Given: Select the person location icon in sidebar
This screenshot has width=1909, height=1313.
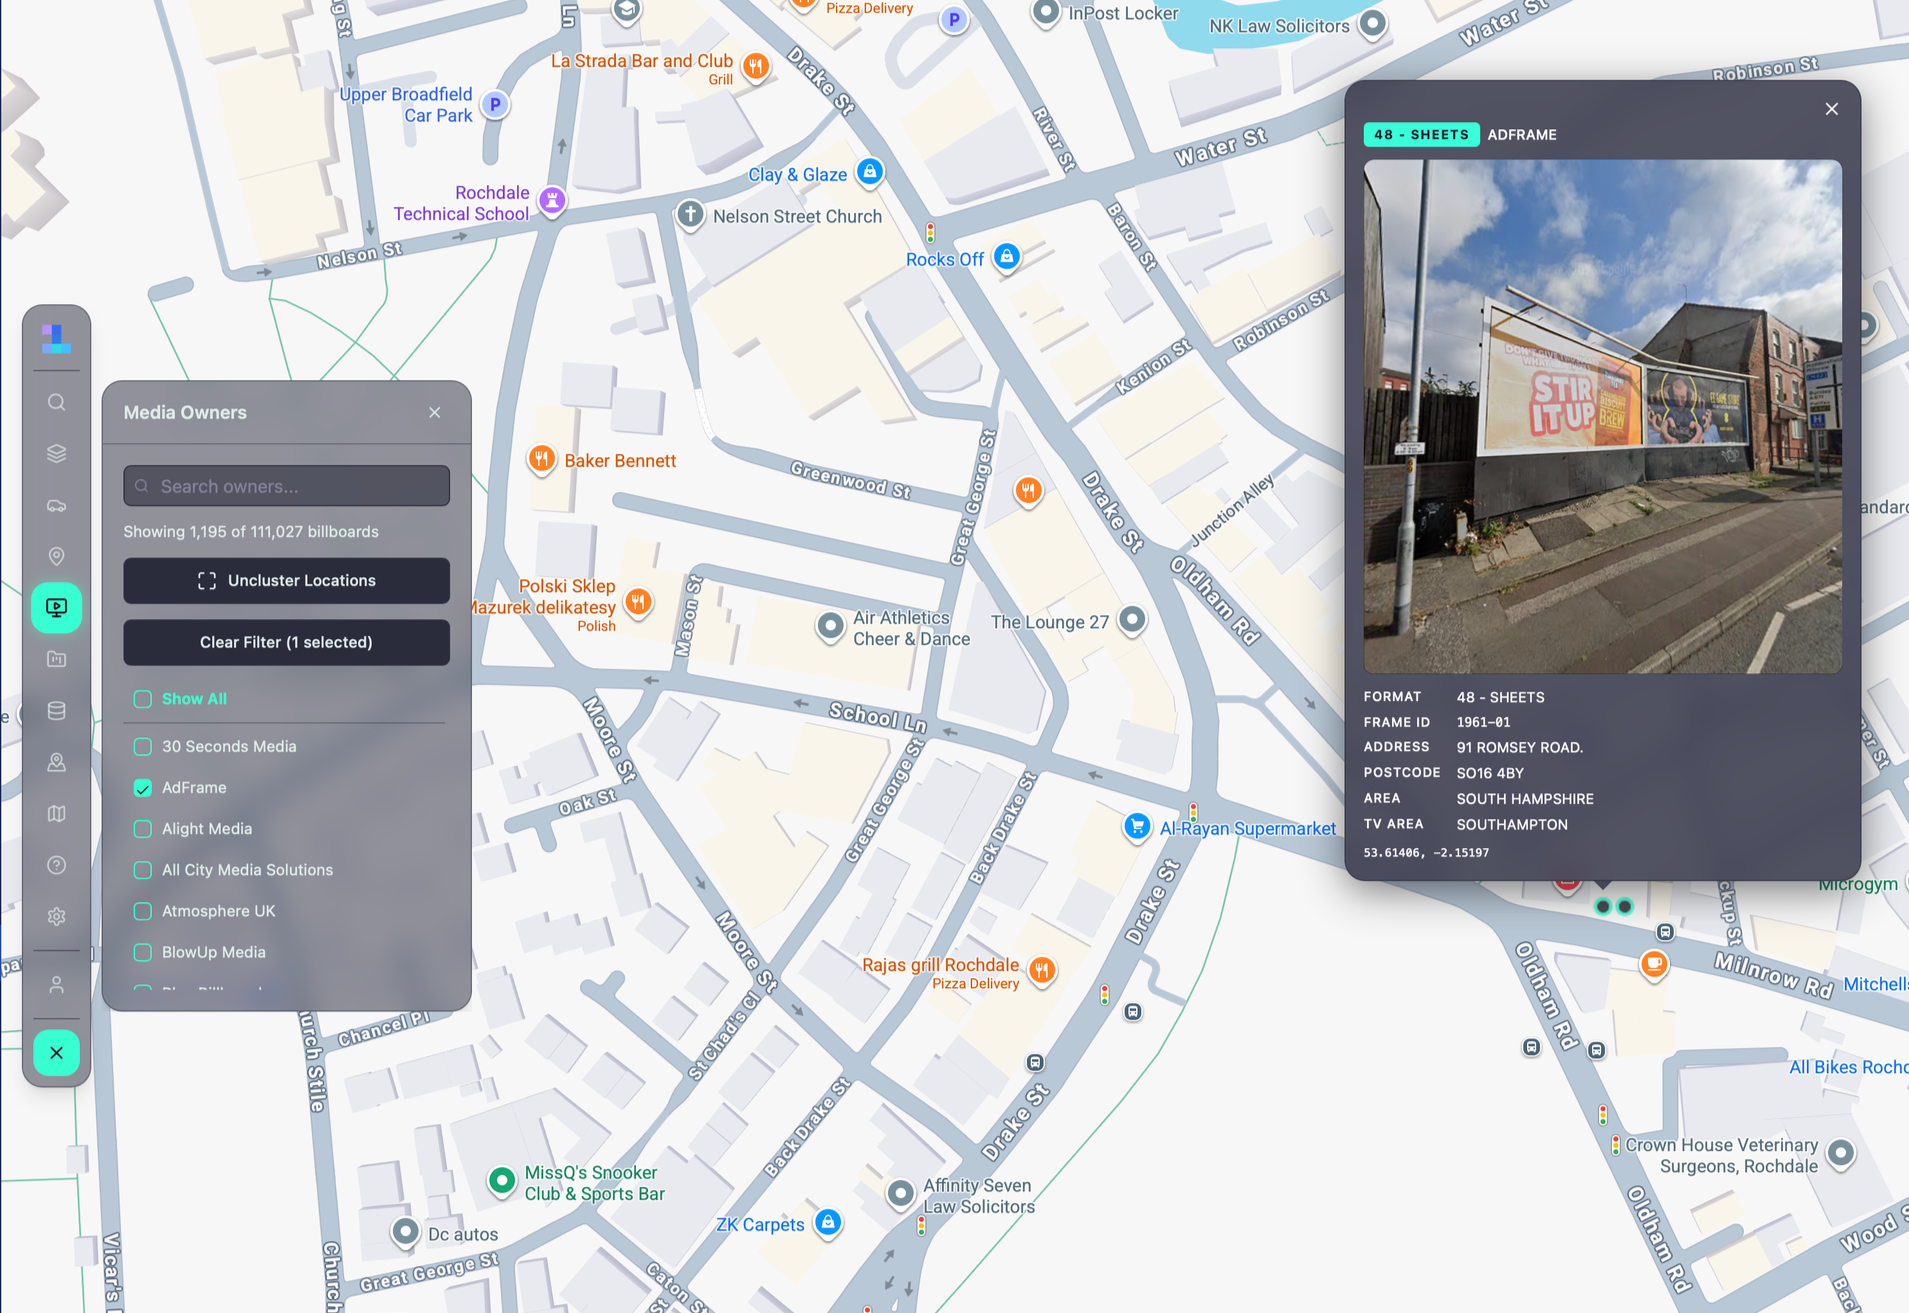Looking at the screenshot, I should point(57,762).
